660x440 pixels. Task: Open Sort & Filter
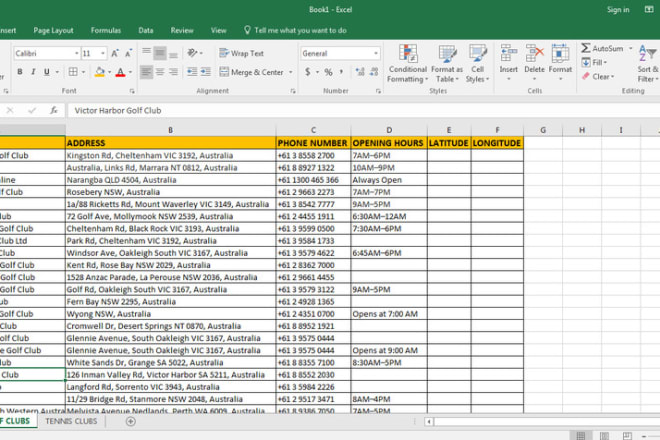click(x=648, y=64)
